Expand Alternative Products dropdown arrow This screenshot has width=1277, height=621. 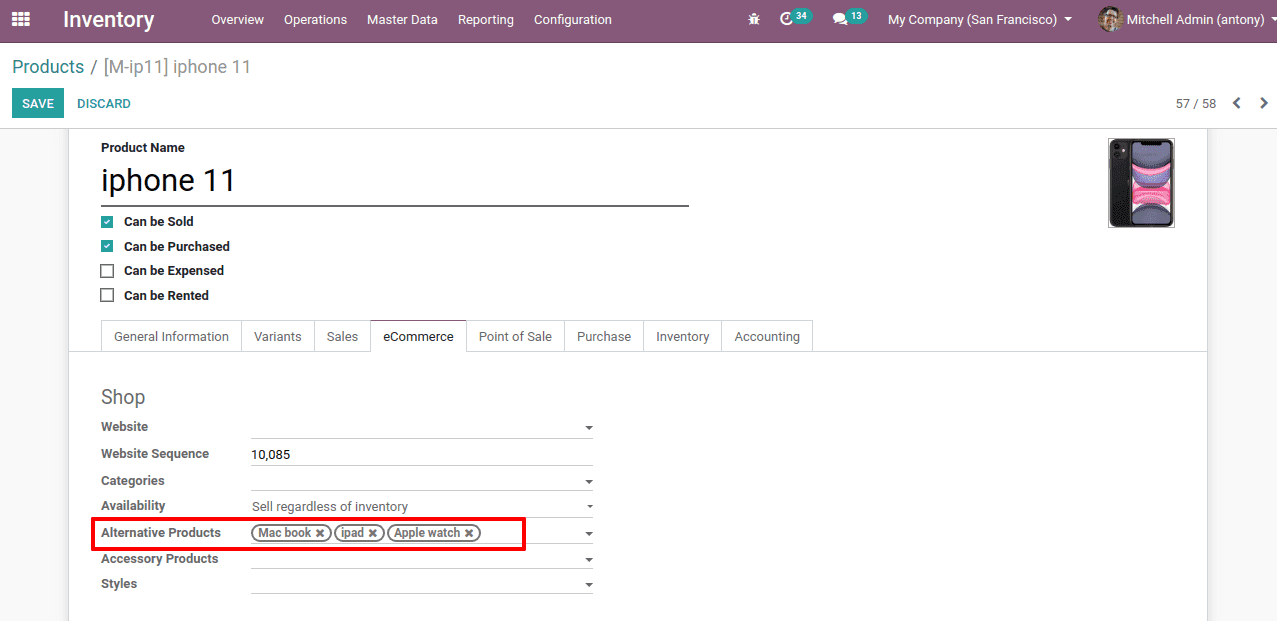point(588,534)
